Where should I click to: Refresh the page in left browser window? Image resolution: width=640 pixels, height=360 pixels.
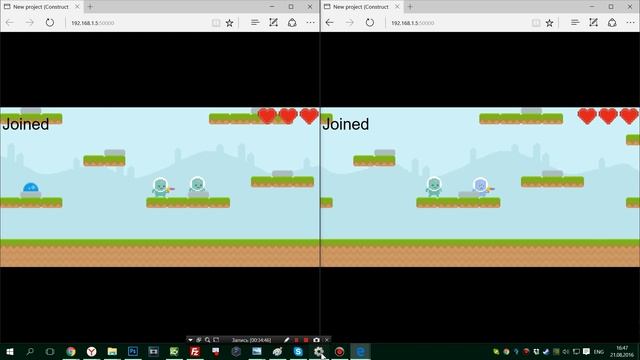tap(50, 23)
